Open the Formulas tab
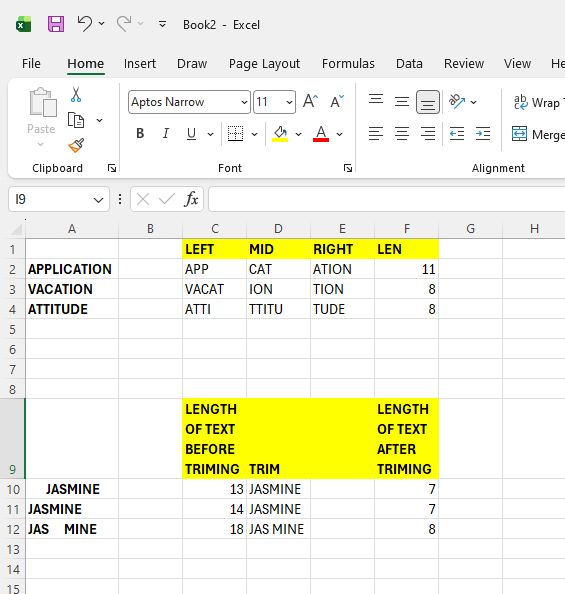565x594 pixels. pyautogui.click(x=348, y=64)
